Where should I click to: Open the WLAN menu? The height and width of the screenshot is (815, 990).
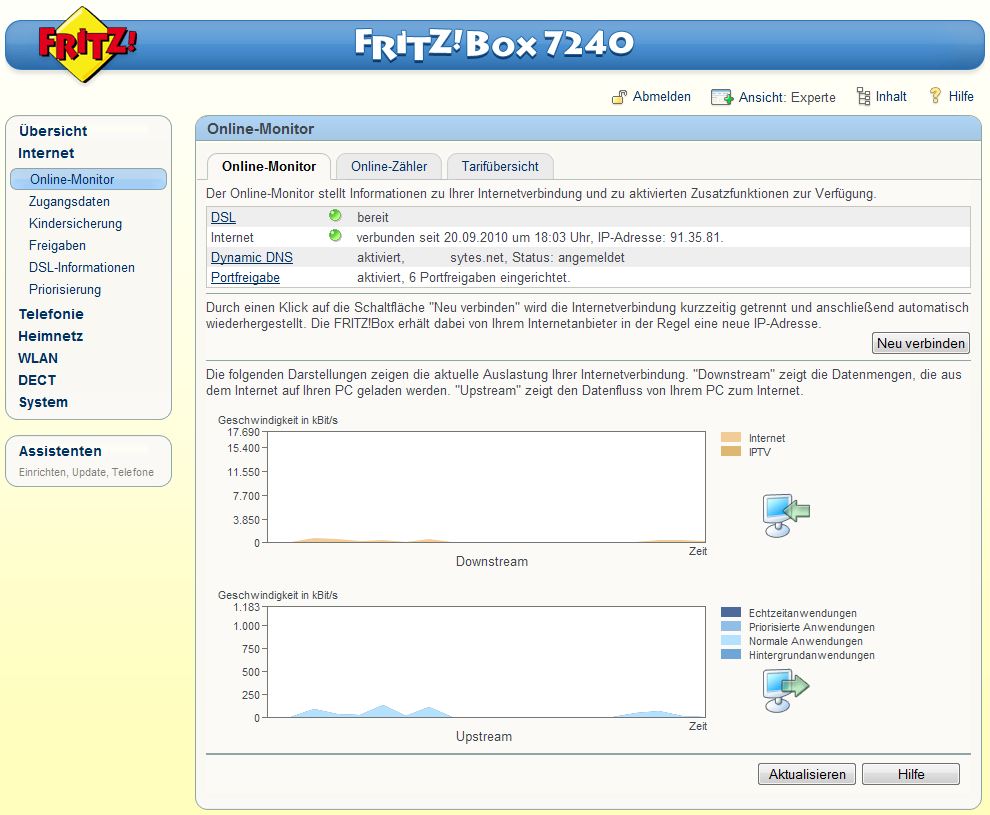pyautogui.click(x=38, y=359)
